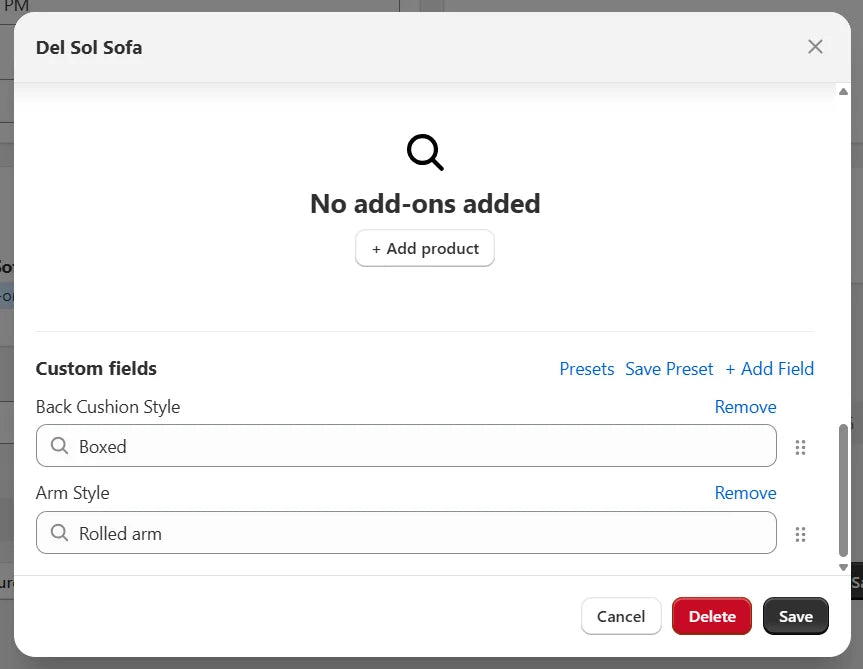Click the search icon in the Boxed field
Image resolution: width=863 pixels, height=669 pixels.
tap(59, 446)
